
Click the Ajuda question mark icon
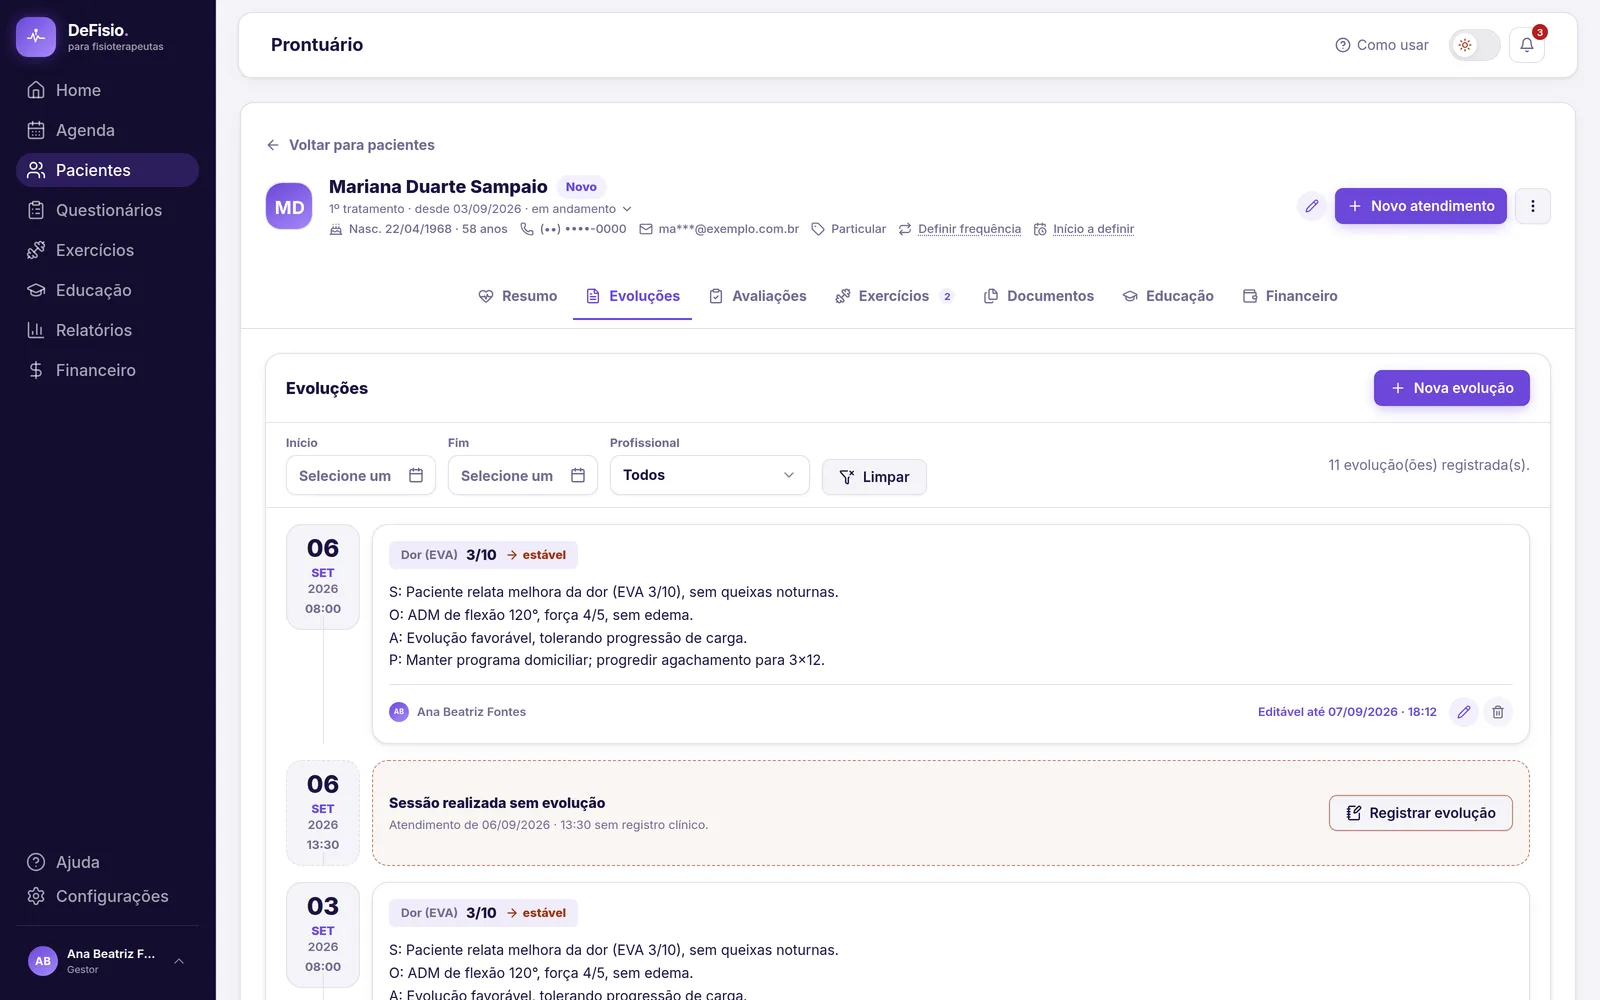[x=36, y=862]
